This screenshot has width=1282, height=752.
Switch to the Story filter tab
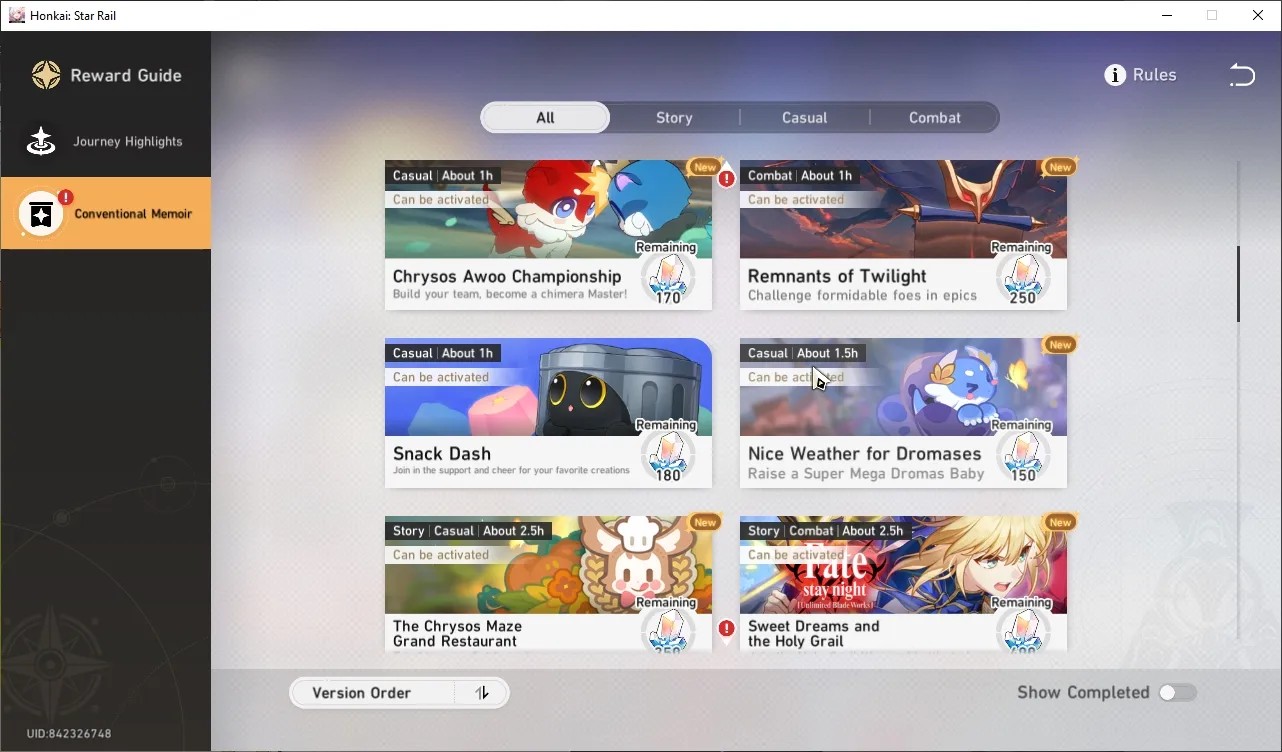pyautogui.click(x=674, y=118)
